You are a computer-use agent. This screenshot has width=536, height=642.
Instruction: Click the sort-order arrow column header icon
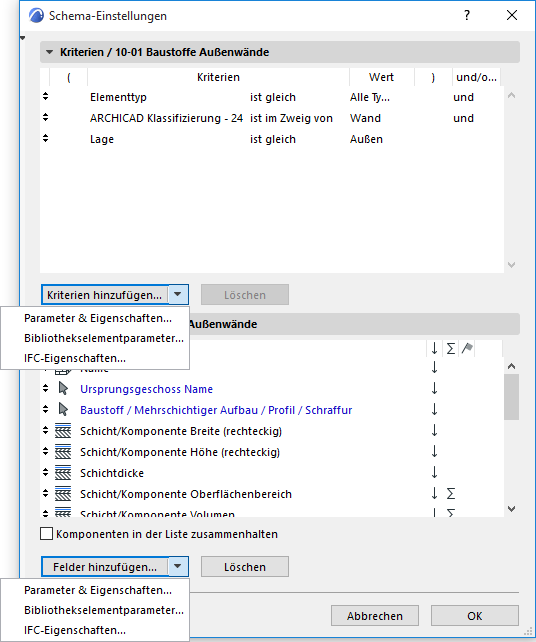point(434,348)
